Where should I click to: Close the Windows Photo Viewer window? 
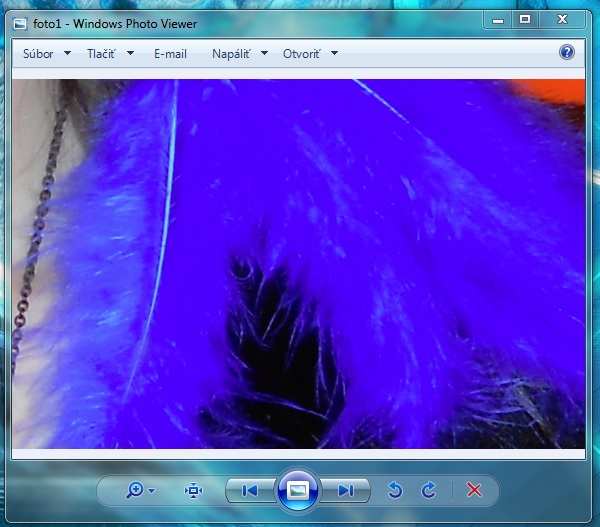coord(563,19)
